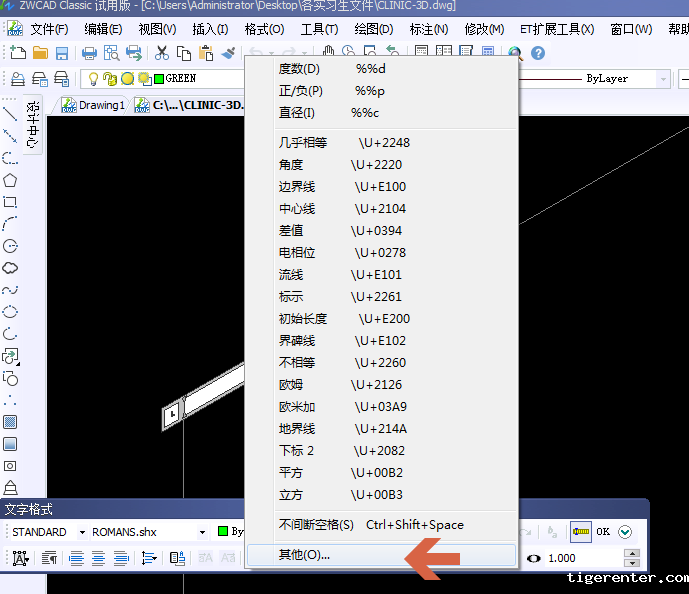Select the Arc drawing tool

pos(10,224)
